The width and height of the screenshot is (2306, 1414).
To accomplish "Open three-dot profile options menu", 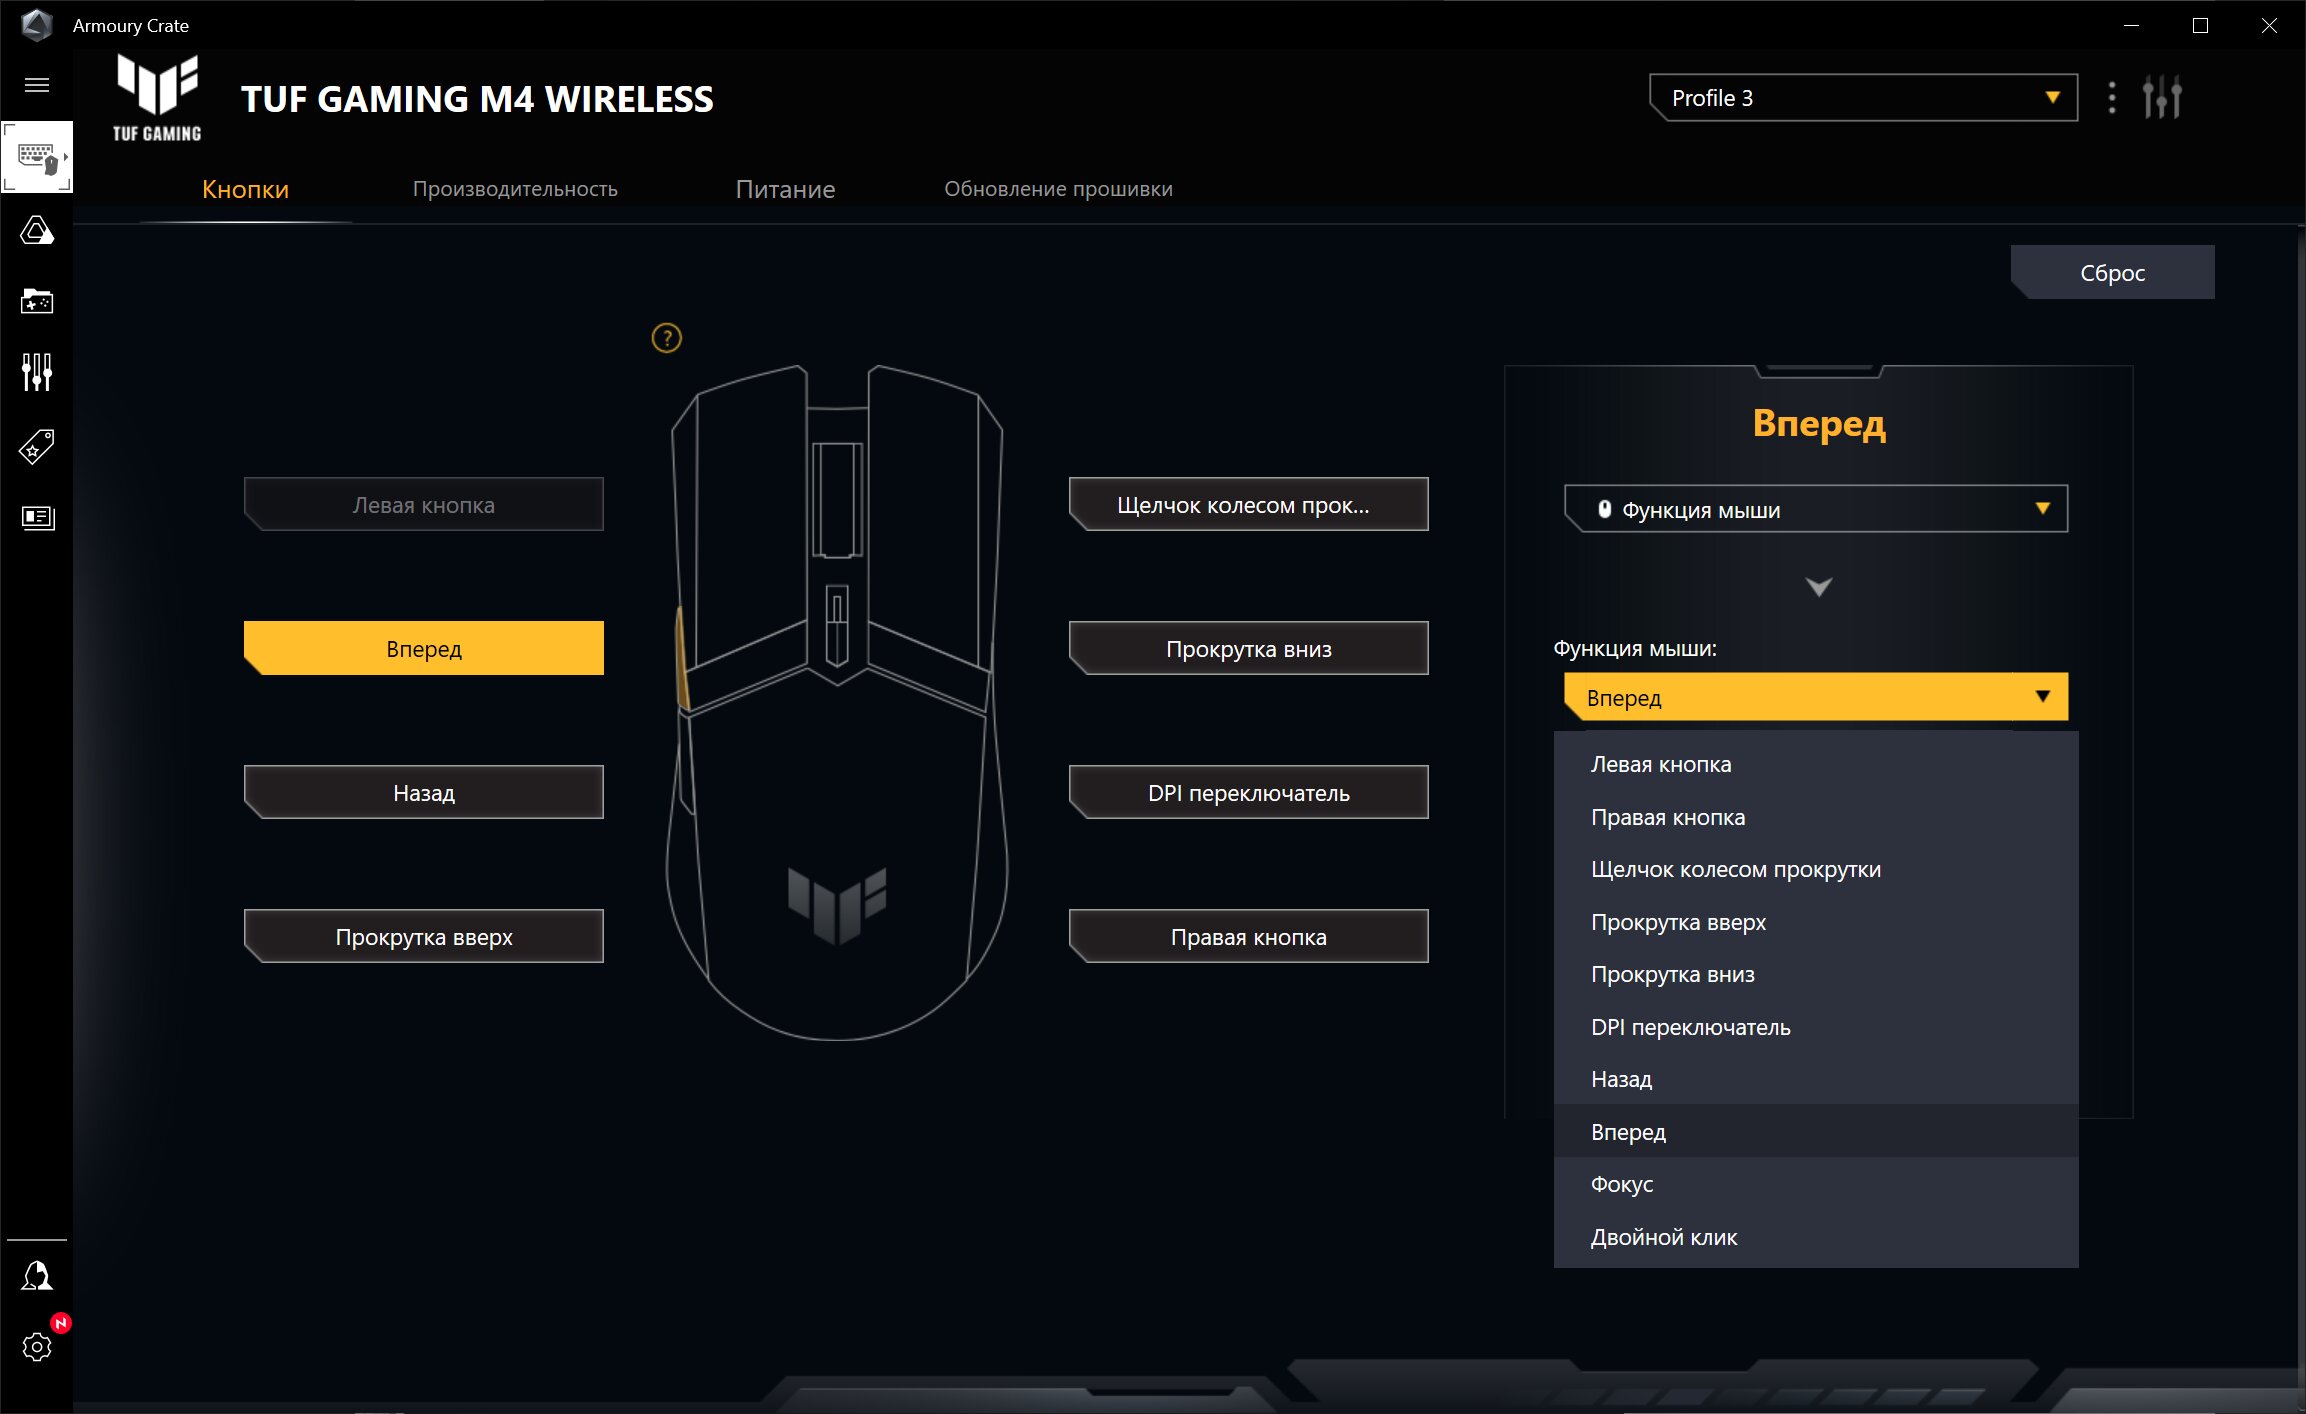I will click(2111, 98).
